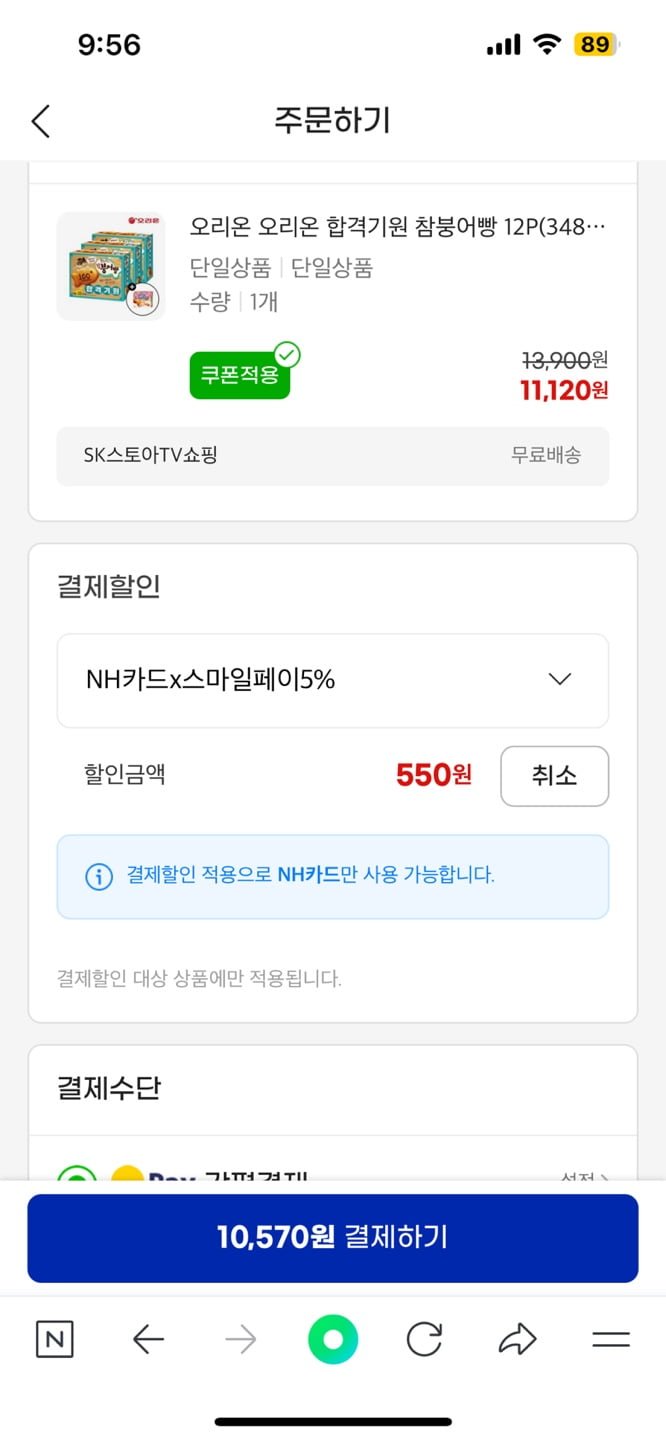This screenshot has height=1440, width=666.
Task: Tap the info icon in NH카드 notice
Action: [98, 876]
